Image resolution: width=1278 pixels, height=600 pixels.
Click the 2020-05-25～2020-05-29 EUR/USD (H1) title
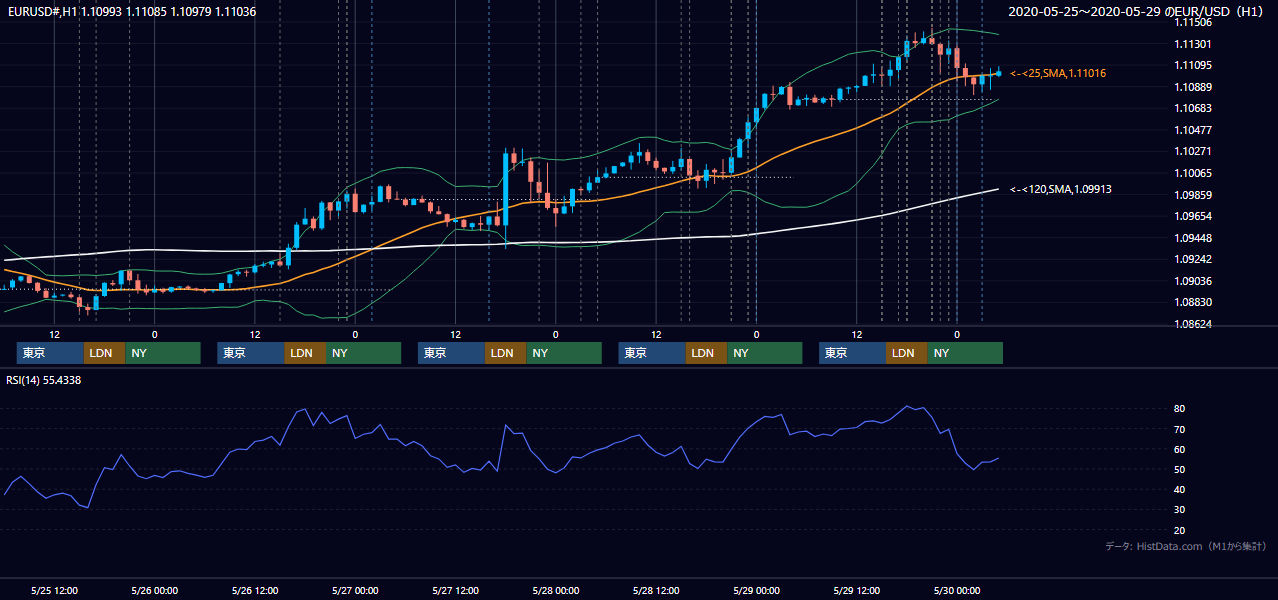[1137, 11]
